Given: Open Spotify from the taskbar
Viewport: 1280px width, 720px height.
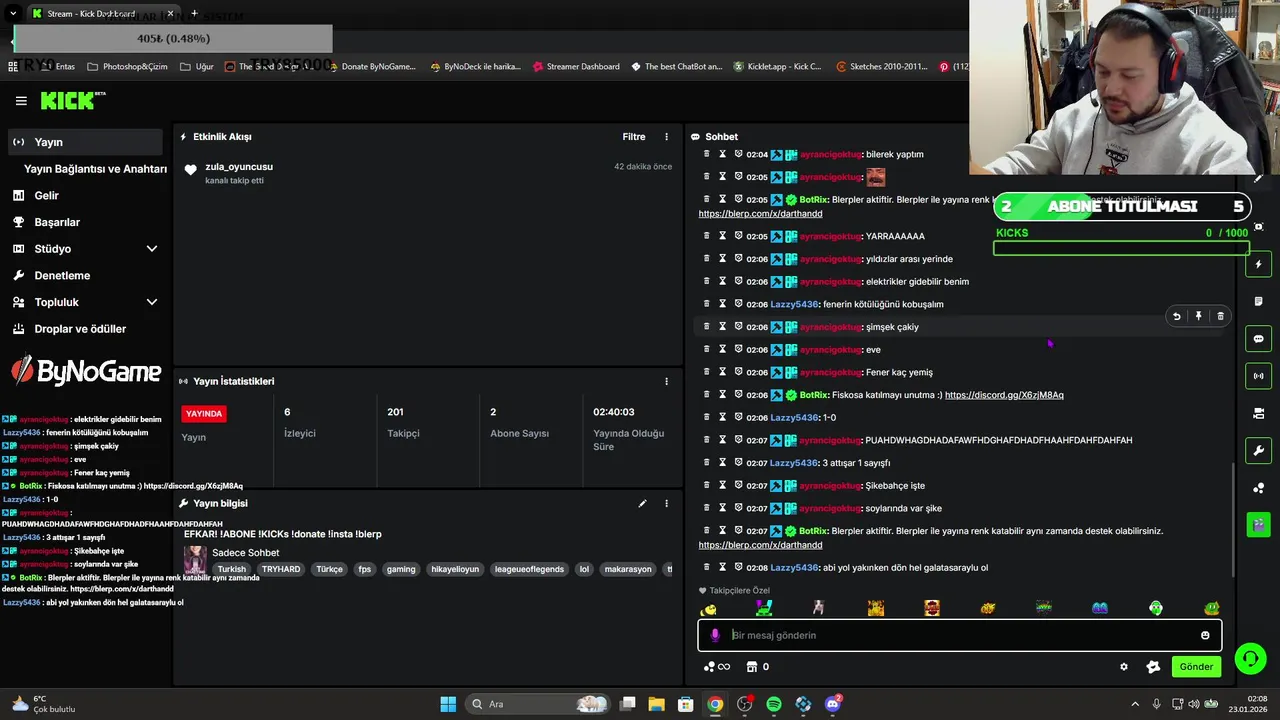Looking at the screenshot, I should [774, 704].
